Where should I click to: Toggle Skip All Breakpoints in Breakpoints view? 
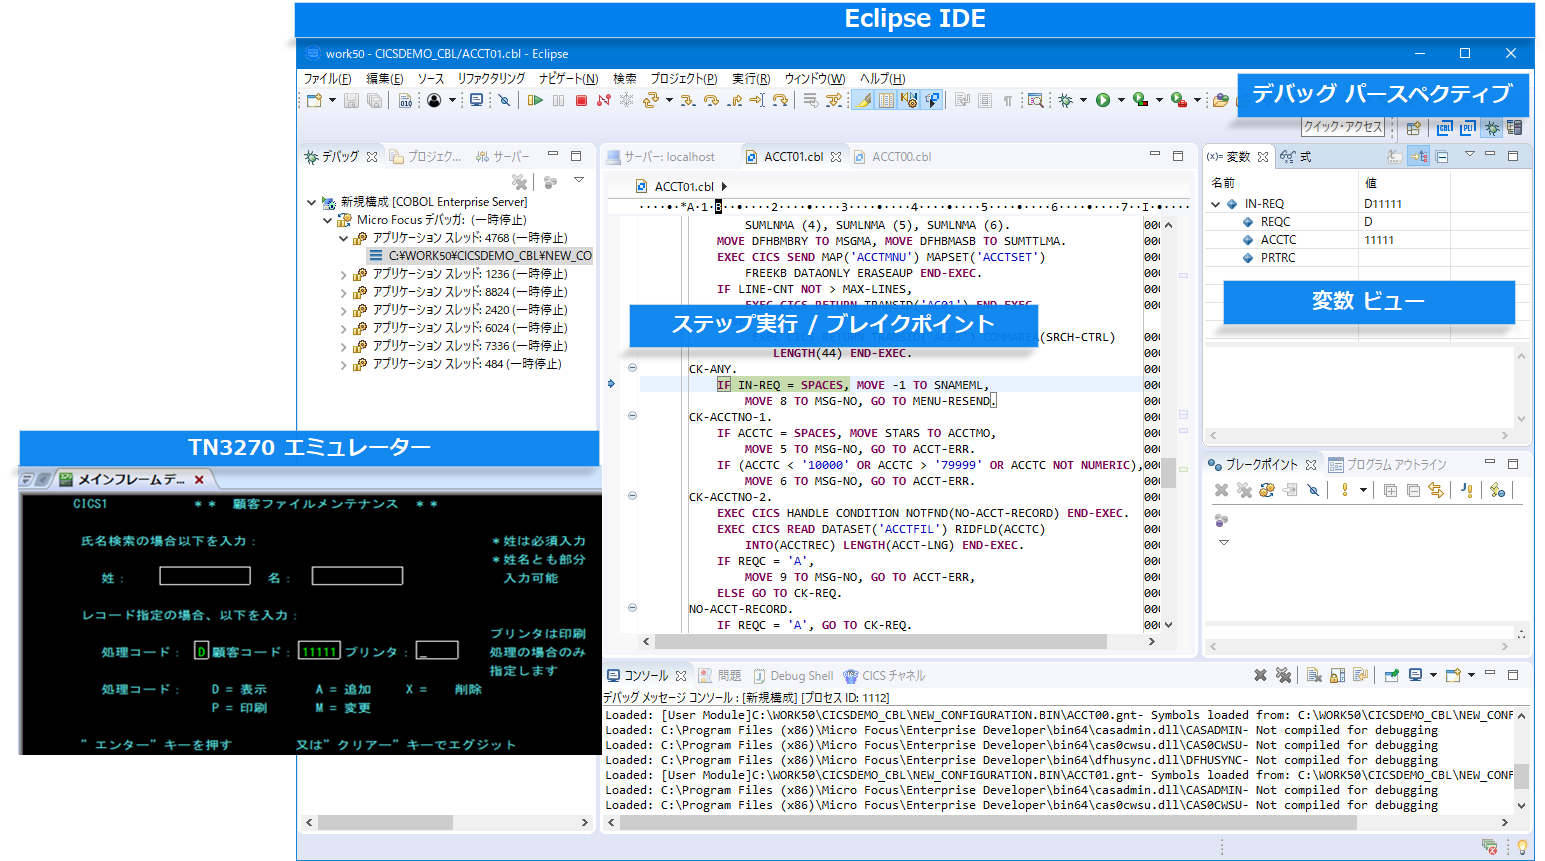1313,490
